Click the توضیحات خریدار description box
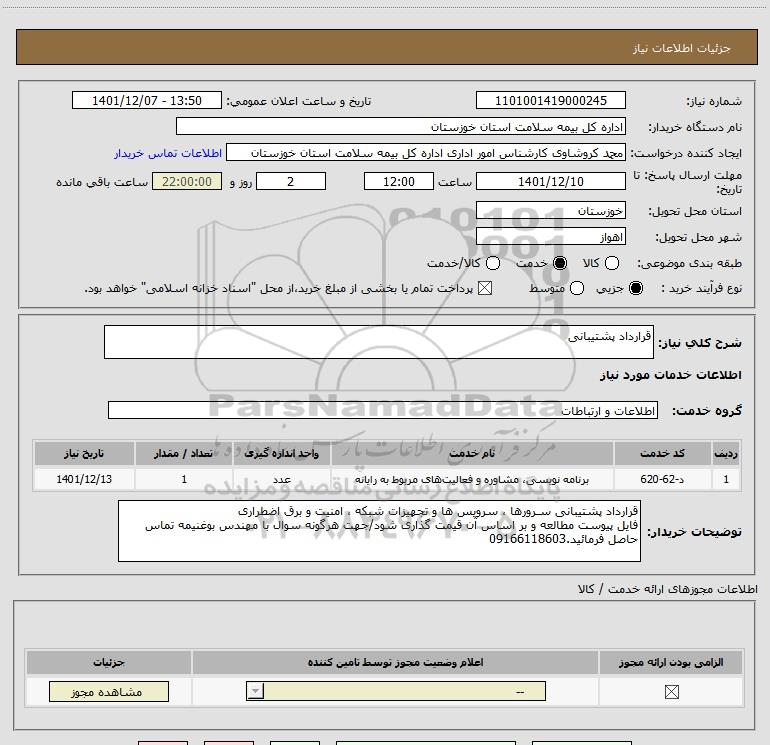This screenshot has width=770, height=745. pos(379,531)
